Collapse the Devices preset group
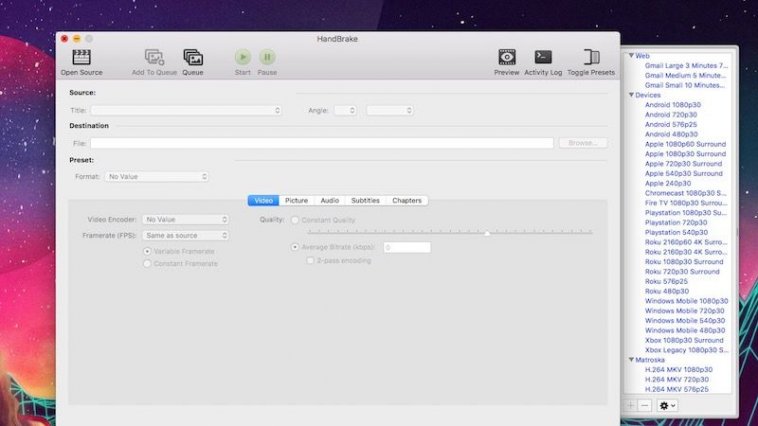Screen dimensions: 758x426 pos(631,95)
